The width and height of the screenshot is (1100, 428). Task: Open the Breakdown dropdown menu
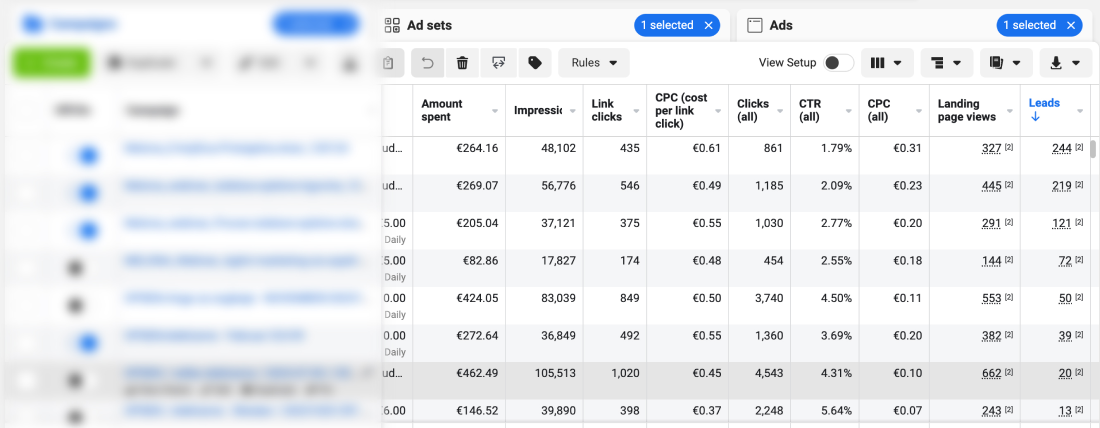[x=946, y=63]
